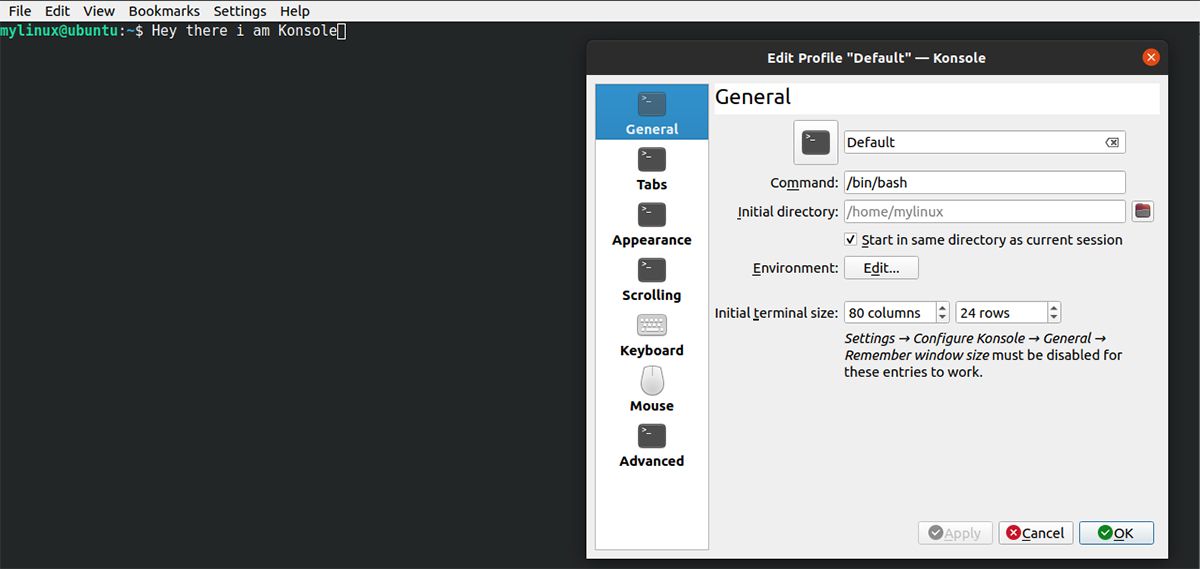Click the General page heading
The height and width of the screenshot is (569, 1200).
[753, 97]
